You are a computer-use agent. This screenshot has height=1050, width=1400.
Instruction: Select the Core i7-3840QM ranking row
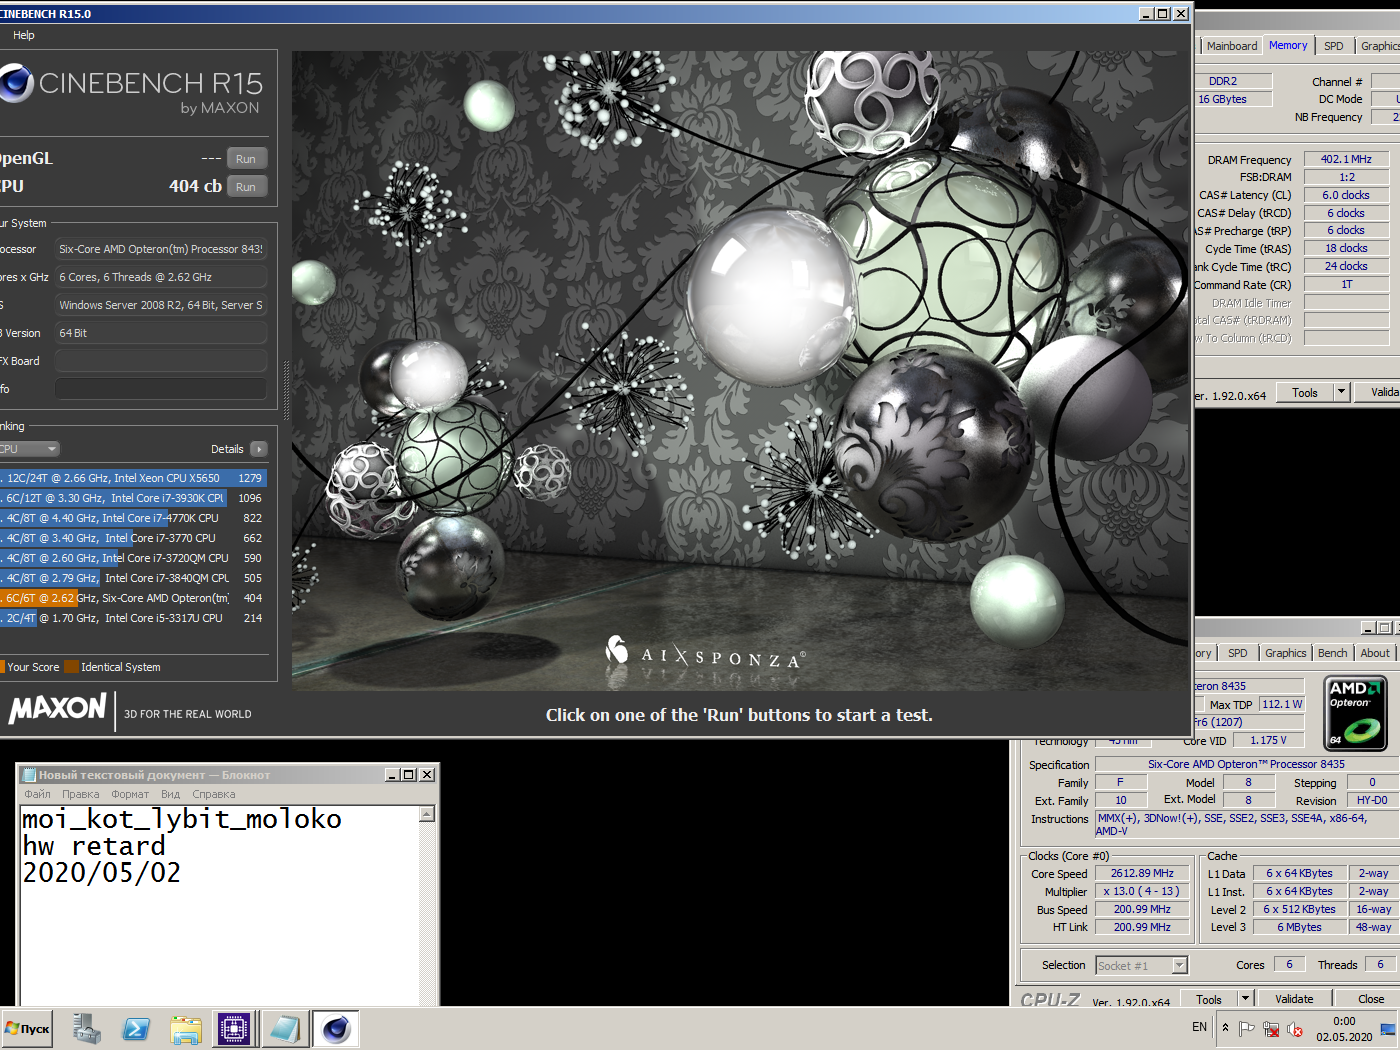(x=133, y=578)
